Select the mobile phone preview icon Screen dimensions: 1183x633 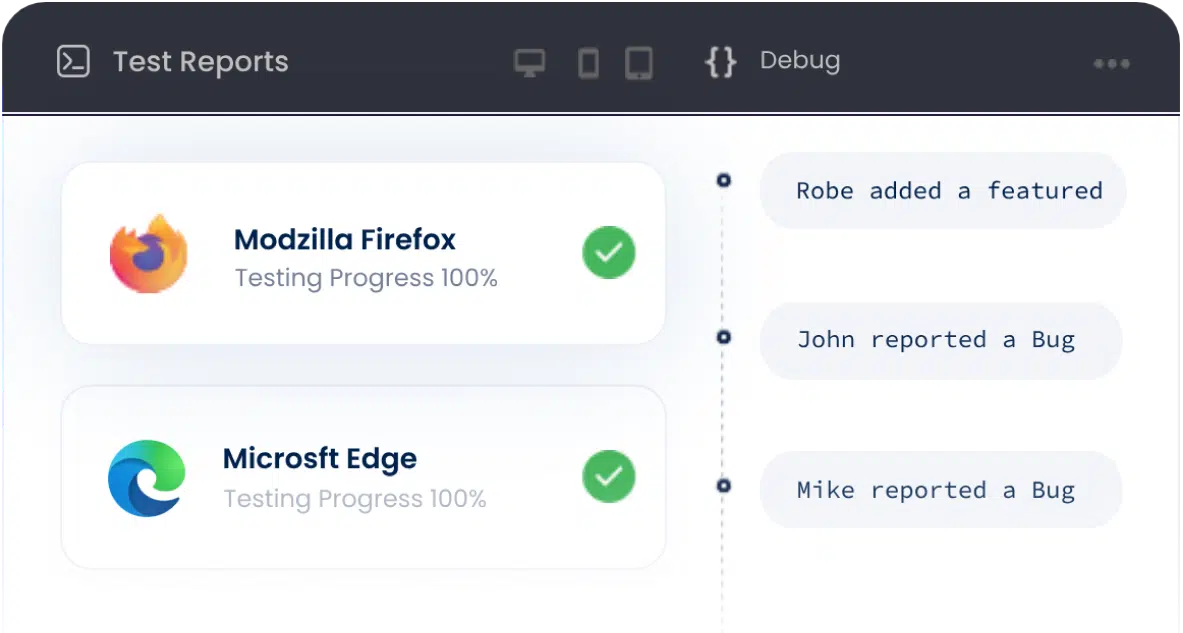[588, 63]
